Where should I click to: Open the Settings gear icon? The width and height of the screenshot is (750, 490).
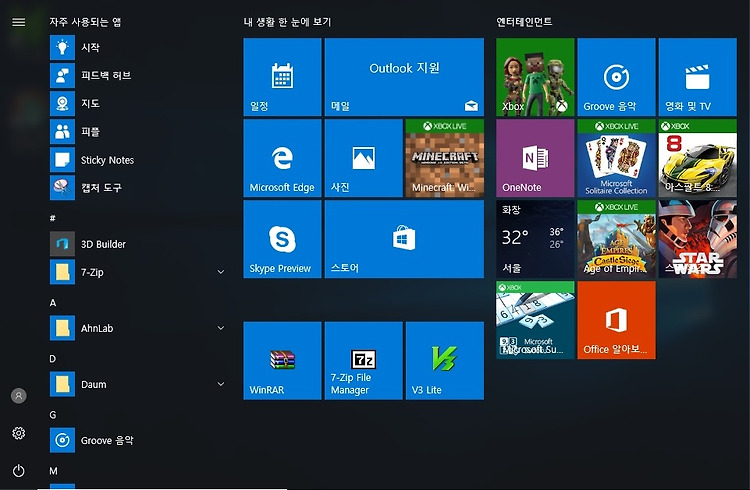point(19,433)
